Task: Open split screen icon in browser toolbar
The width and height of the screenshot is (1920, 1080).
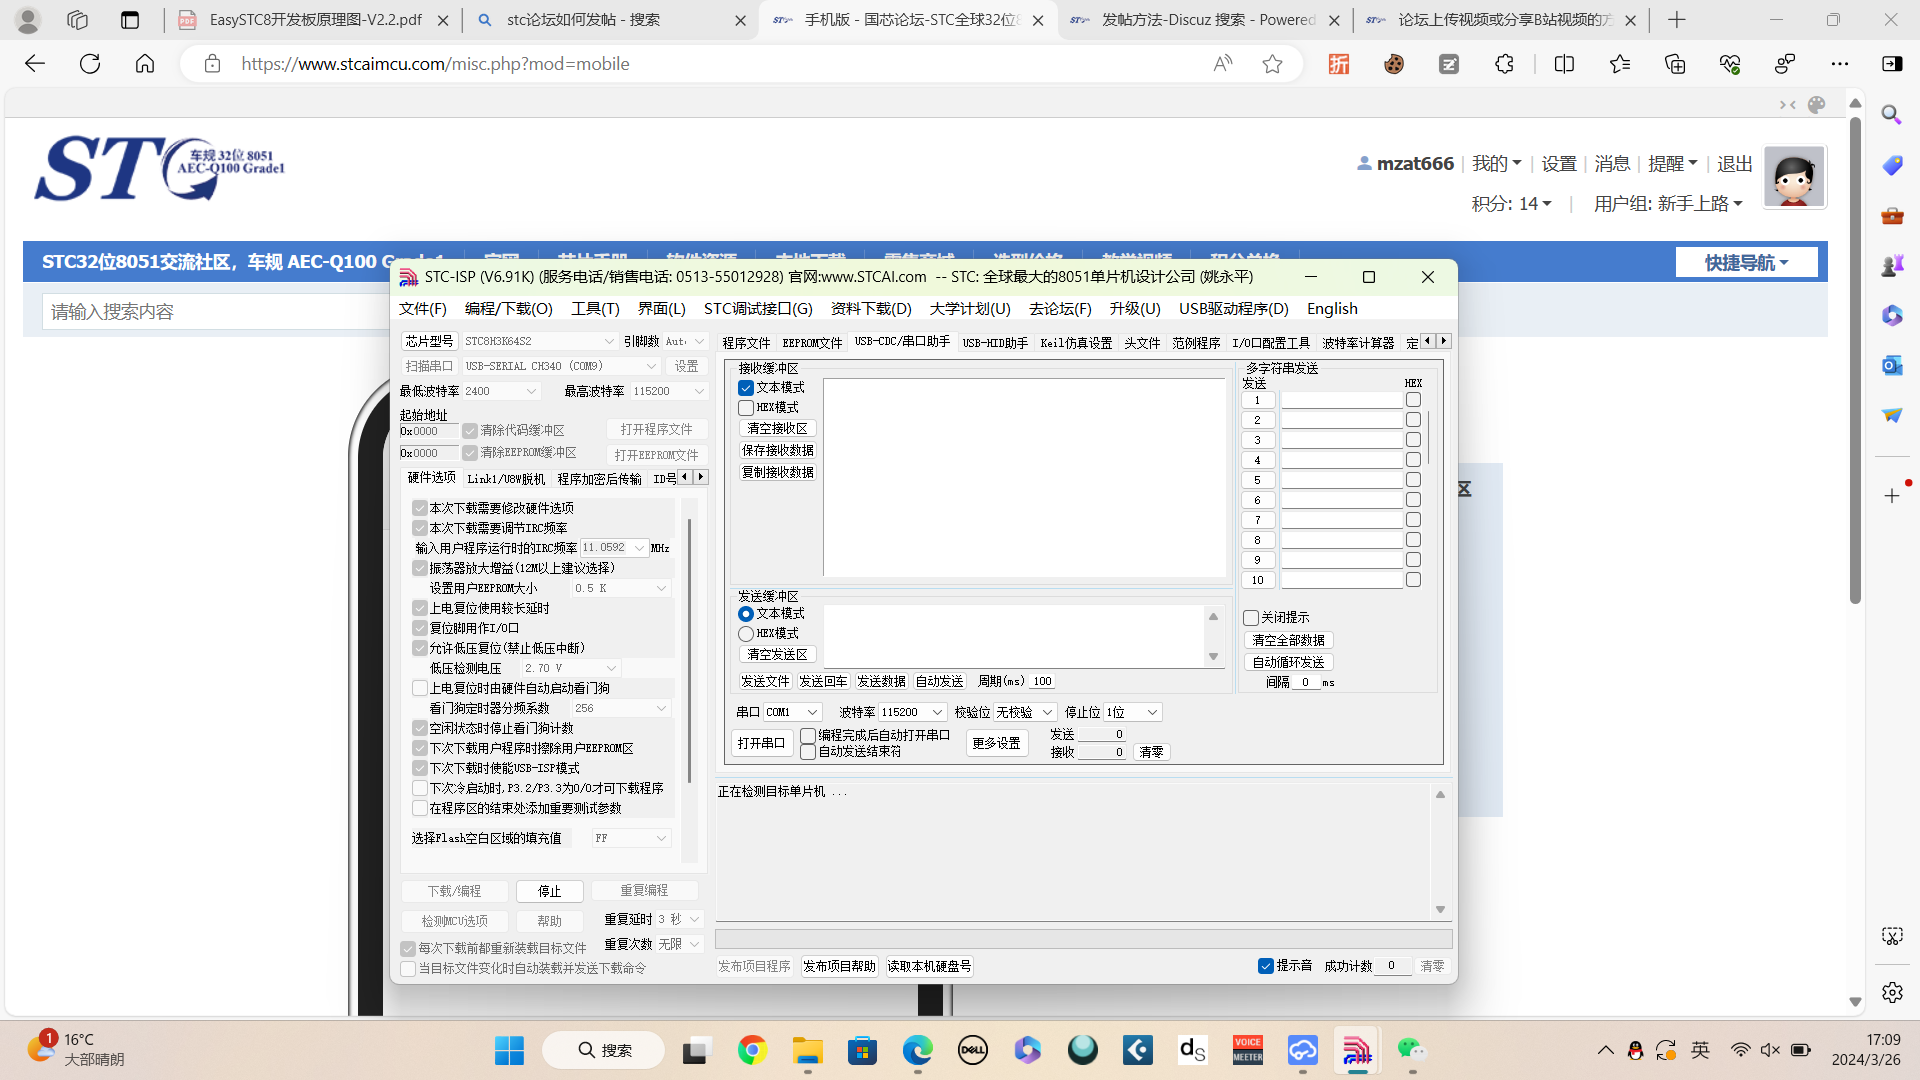Action: tap(1564, 64)
